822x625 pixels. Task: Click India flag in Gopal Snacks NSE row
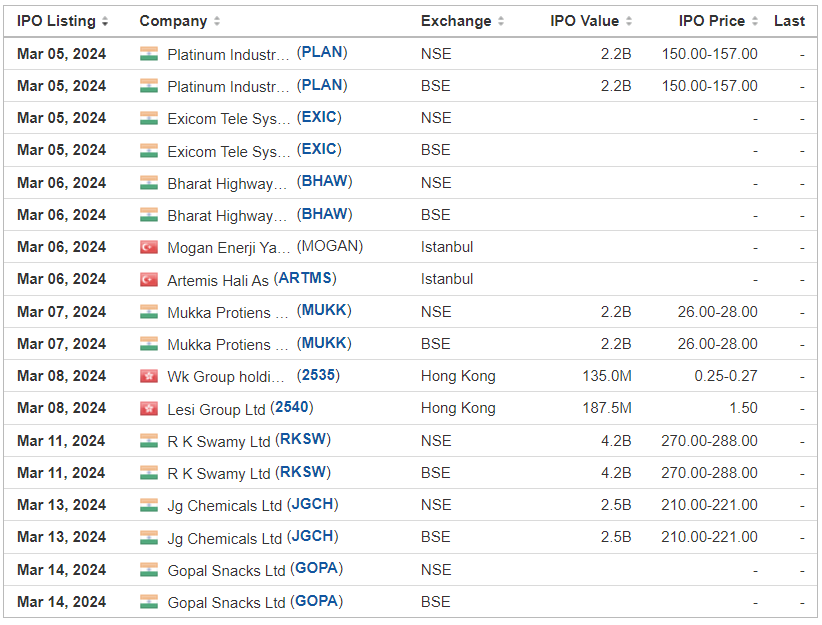(x=149, y=570)
